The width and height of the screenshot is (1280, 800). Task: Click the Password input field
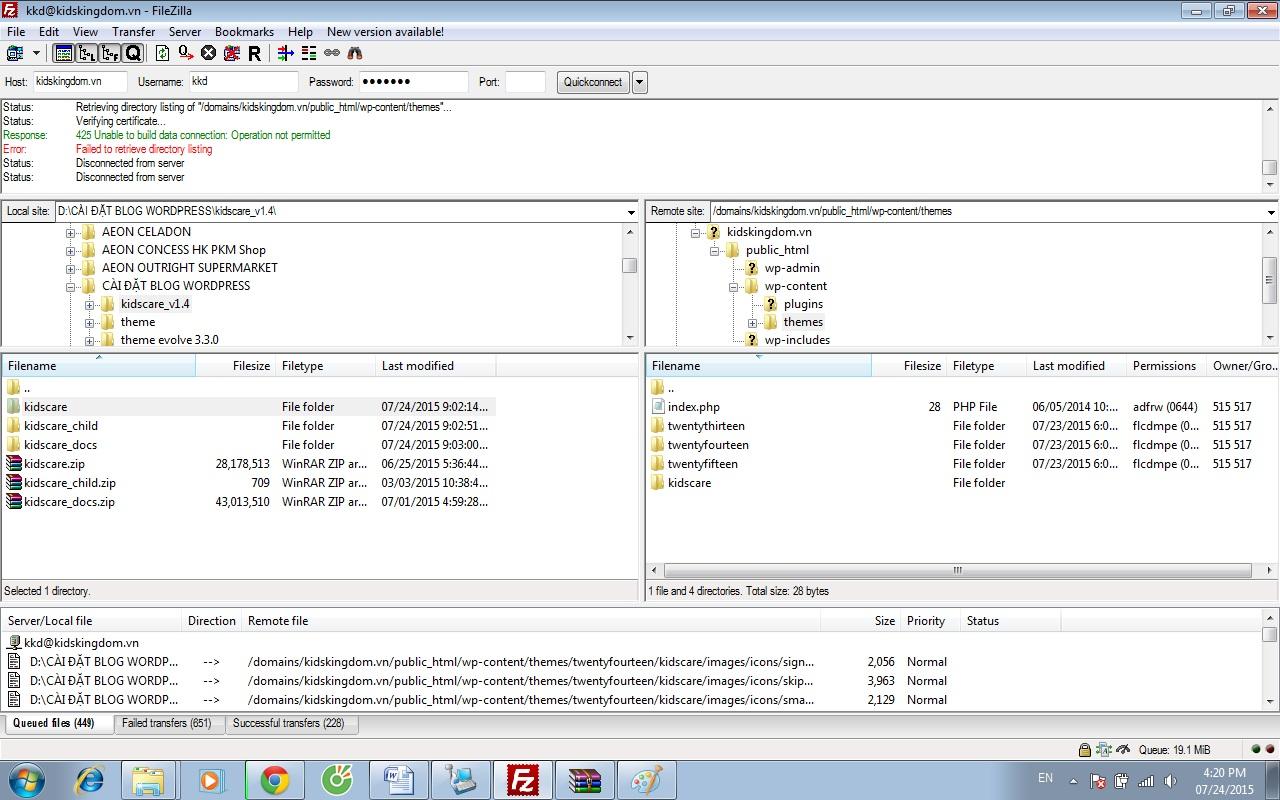(x=413, y=82)
